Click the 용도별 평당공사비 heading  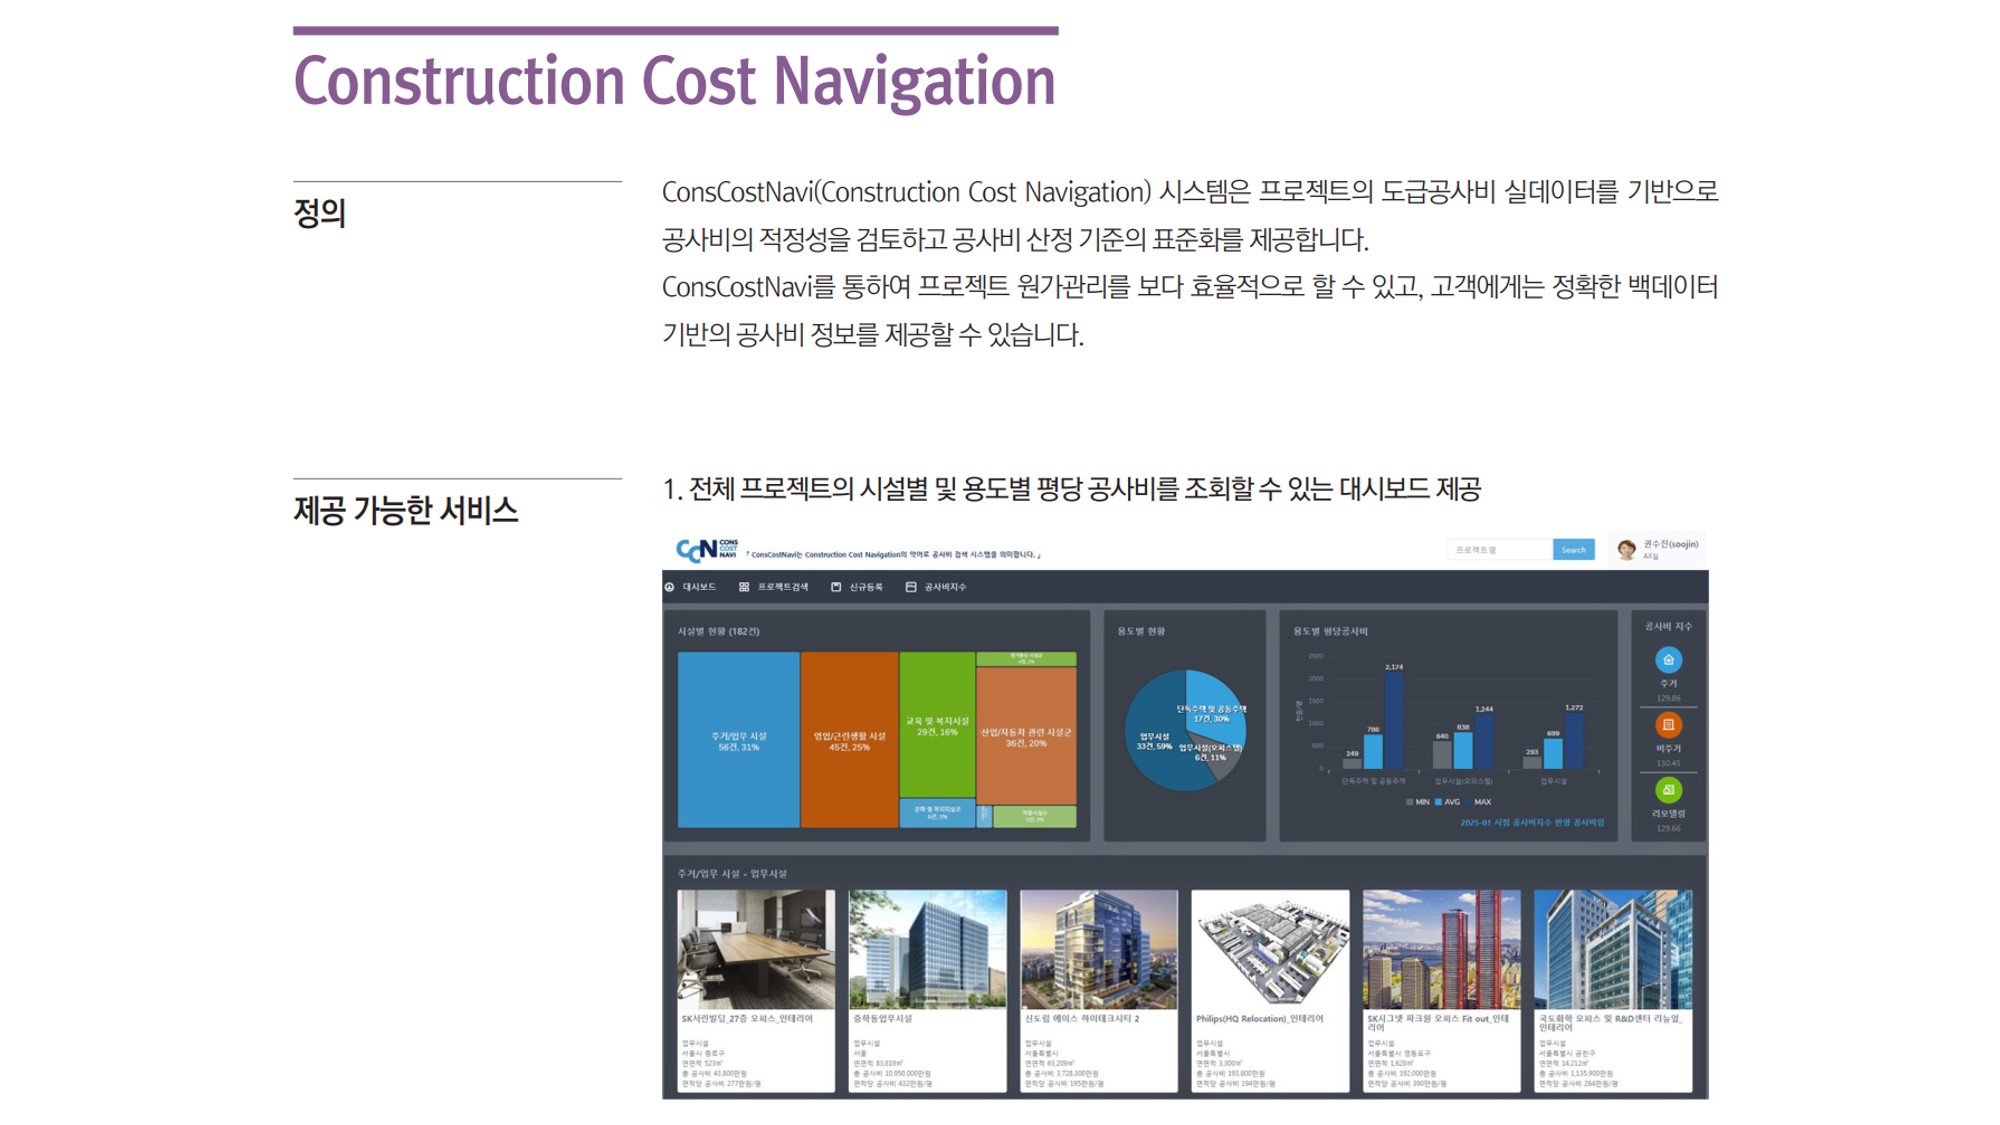[x=1330, y=631]
